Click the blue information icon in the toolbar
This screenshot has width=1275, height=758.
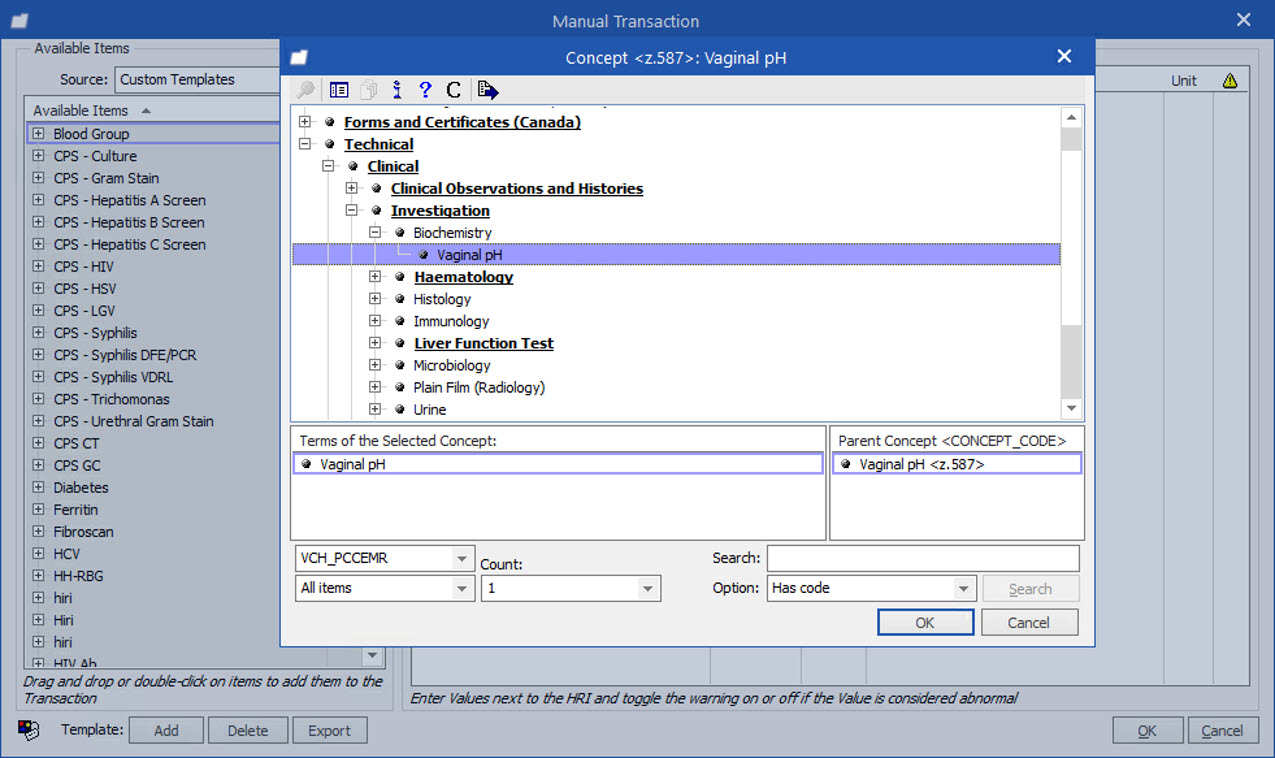[x=396, y=89]
